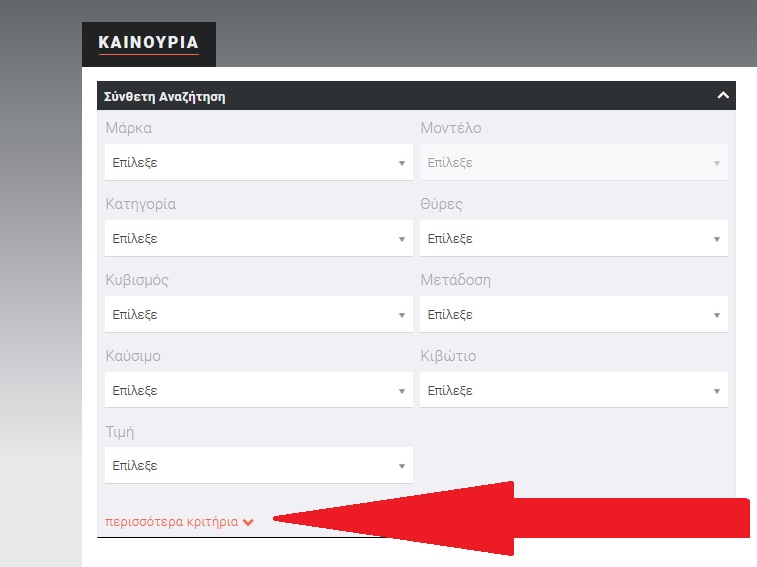Image resolution: width=757 pixels, height=567 pixels.
Task: Click the red chevron beside περισσότερα κριτήρια
Action: pyautogui.click(x=248, y=522)
